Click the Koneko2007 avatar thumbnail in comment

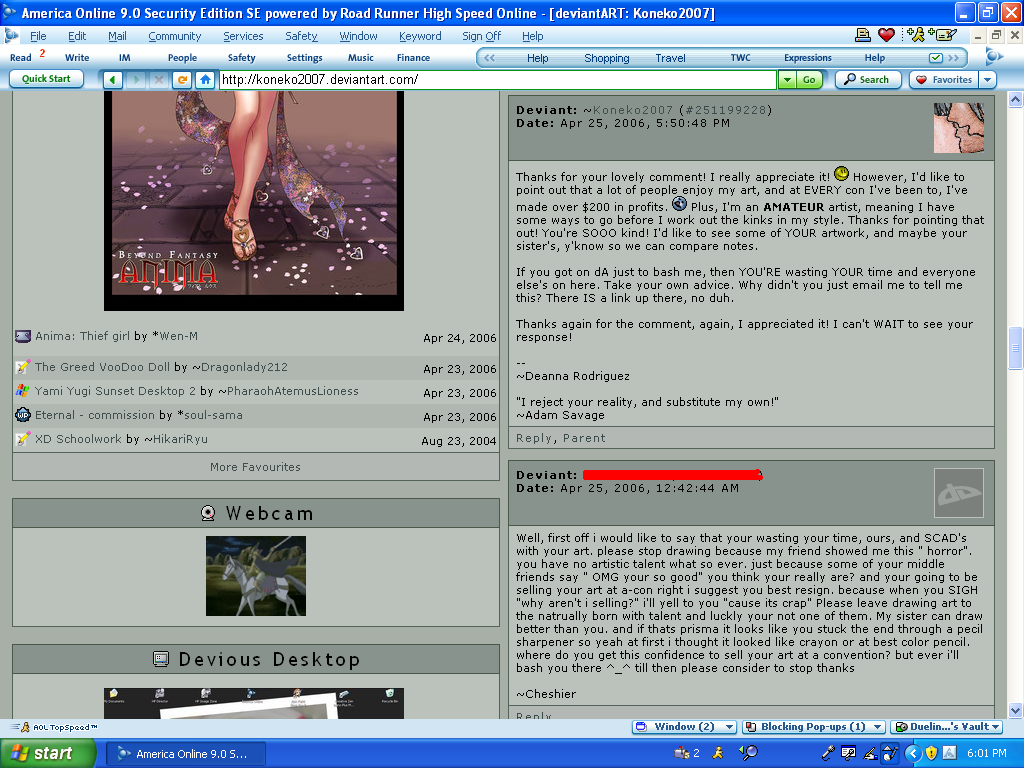click(x=958, y=128)
